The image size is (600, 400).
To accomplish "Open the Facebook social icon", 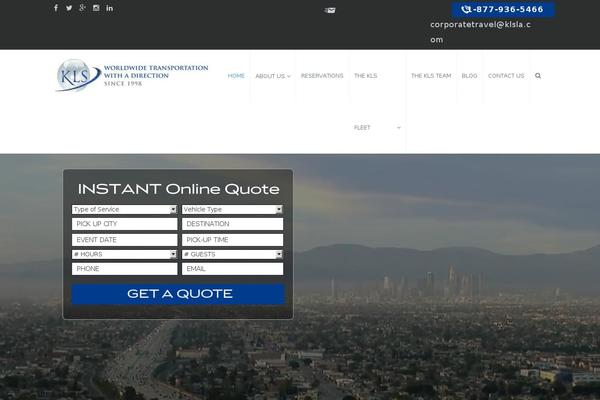I will coord(56,8).
